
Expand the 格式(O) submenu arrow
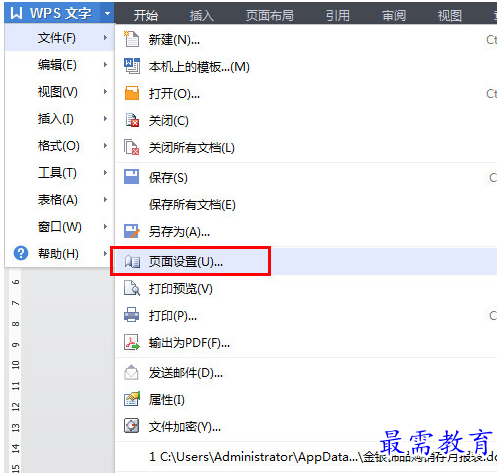pyautogui.click(x=105, y=145)
